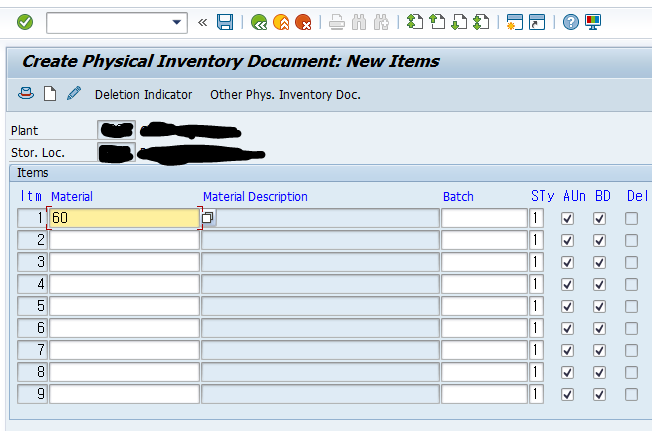Screen dimensions: 652x431
Task: Enable the Del checkbox in row 4
Action: pos(631,285)
